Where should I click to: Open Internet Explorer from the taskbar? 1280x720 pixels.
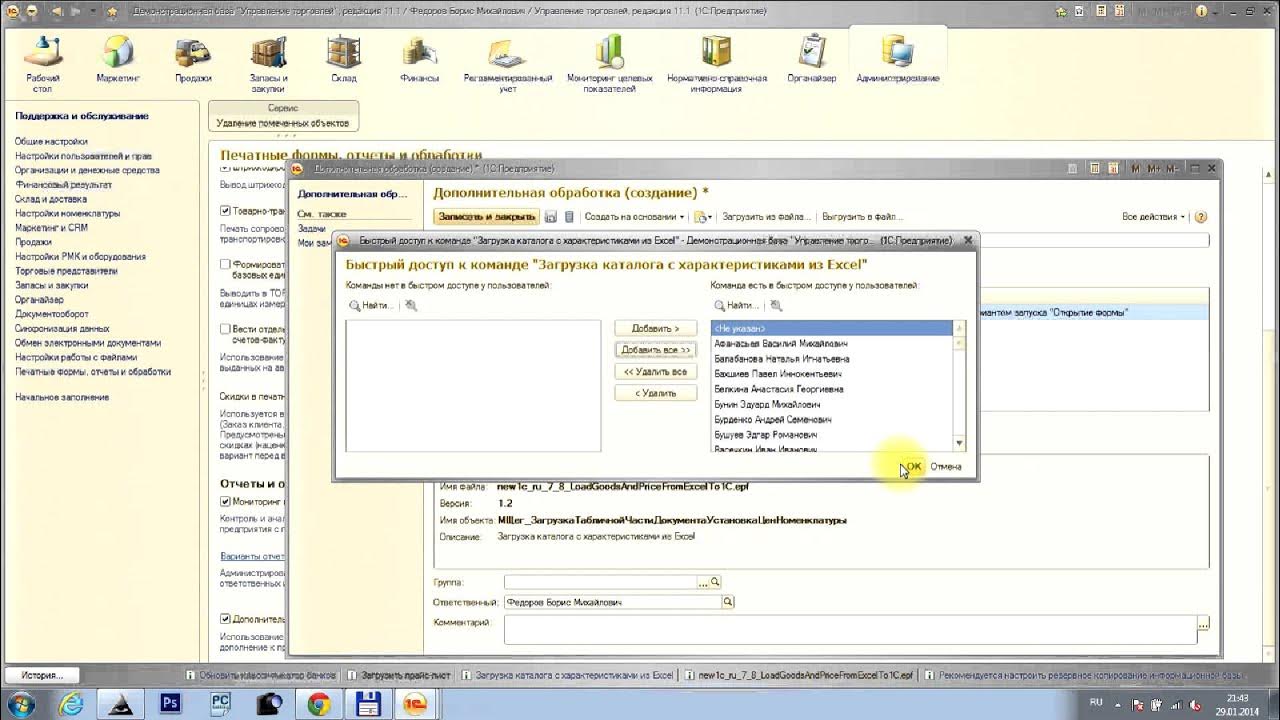[71, 704]
